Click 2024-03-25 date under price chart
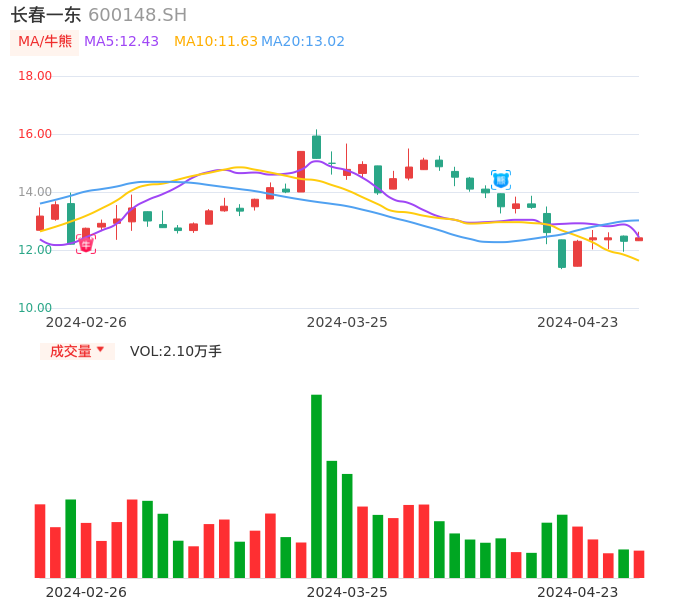686x606 pixels. tap(347, 322)
